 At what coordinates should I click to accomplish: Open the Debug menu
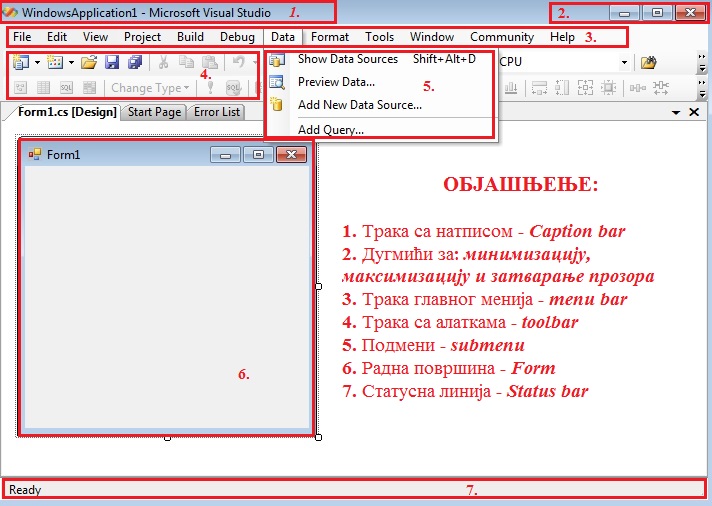point(237,37)
